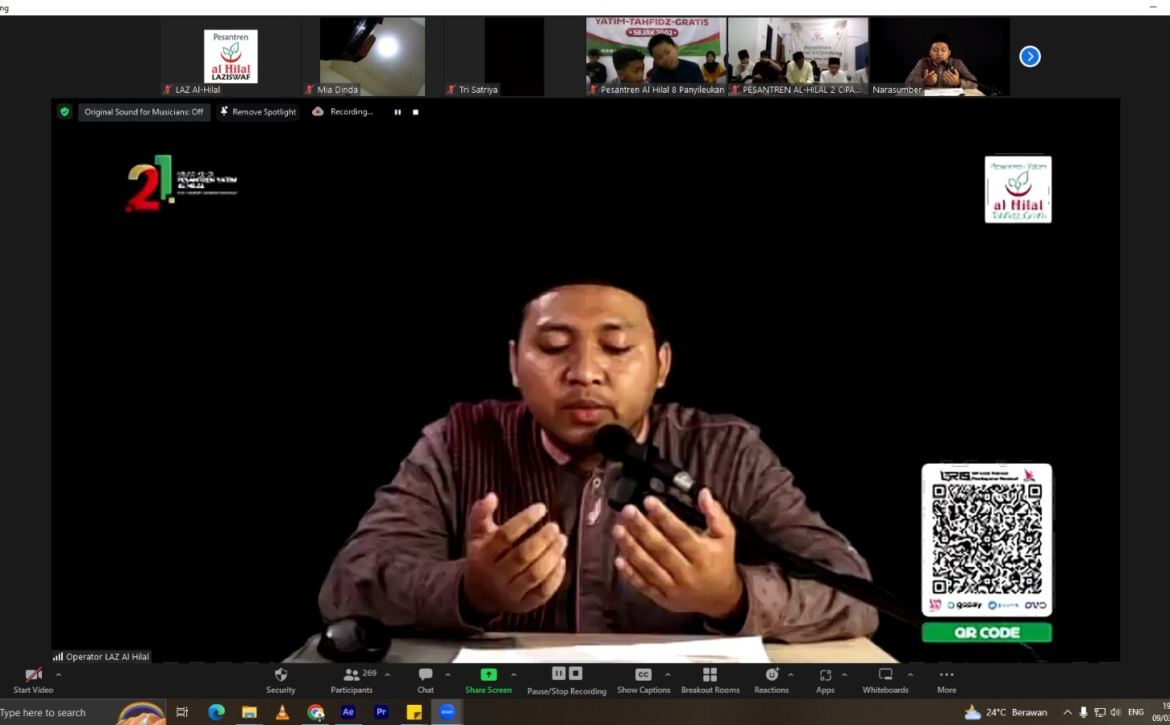
Task: Open the Apps menu
Action: tap(825, 680)
